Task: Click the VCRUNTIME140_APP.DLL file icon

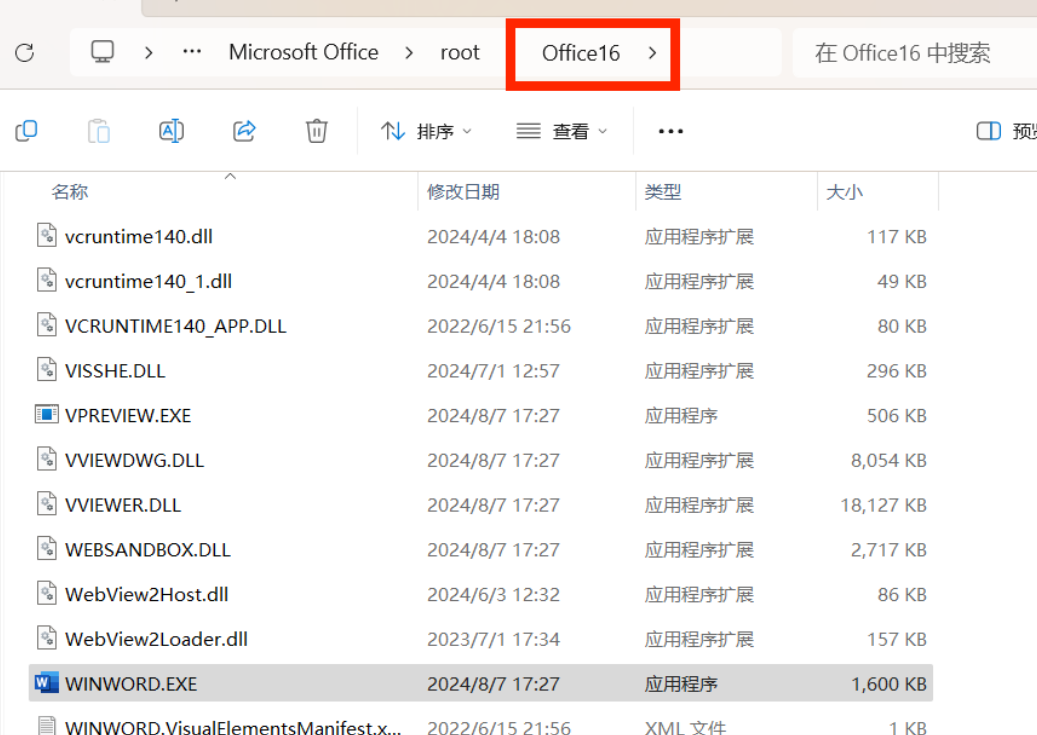Action: (x=46, y=325)
